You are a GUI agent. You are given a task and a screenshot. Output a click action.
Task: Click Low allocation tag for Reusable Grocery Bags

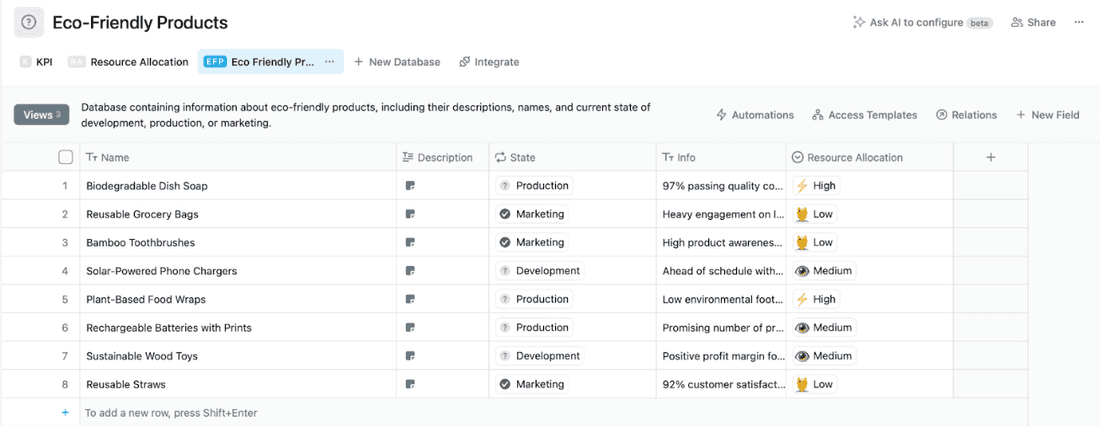[x=814, y=214]
